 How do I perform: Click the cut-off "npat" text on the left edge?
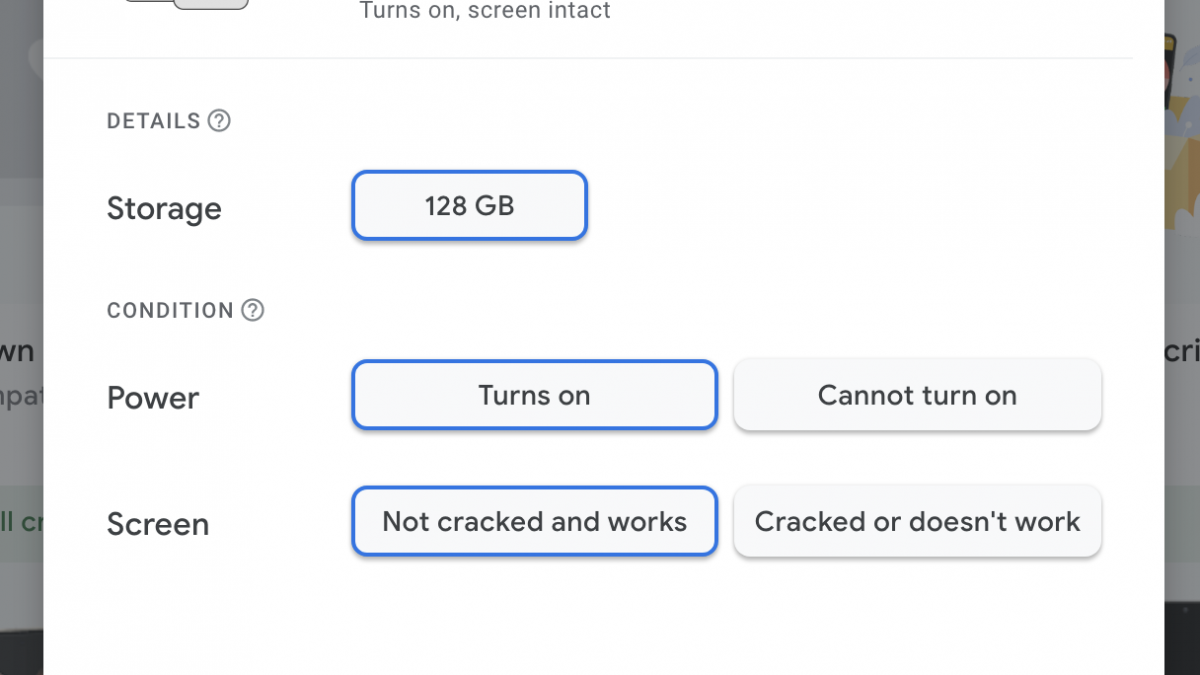pyautogui.click(x=20, y=396)
